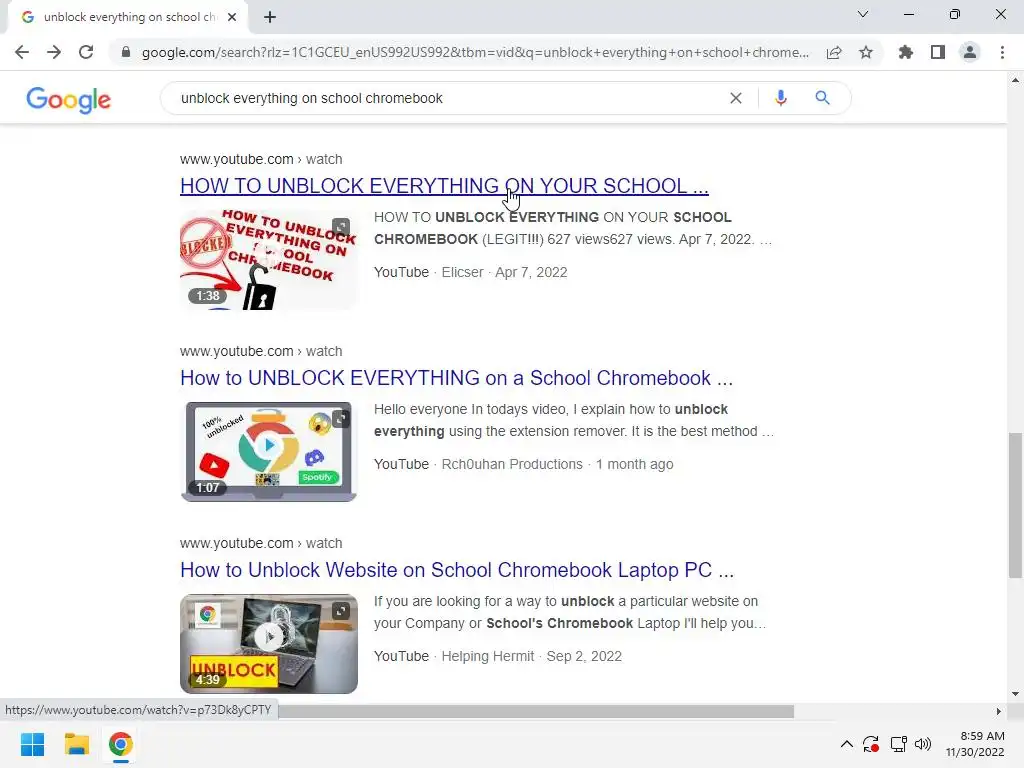Click the Helping Hermit channel name

tap(488, 656)
